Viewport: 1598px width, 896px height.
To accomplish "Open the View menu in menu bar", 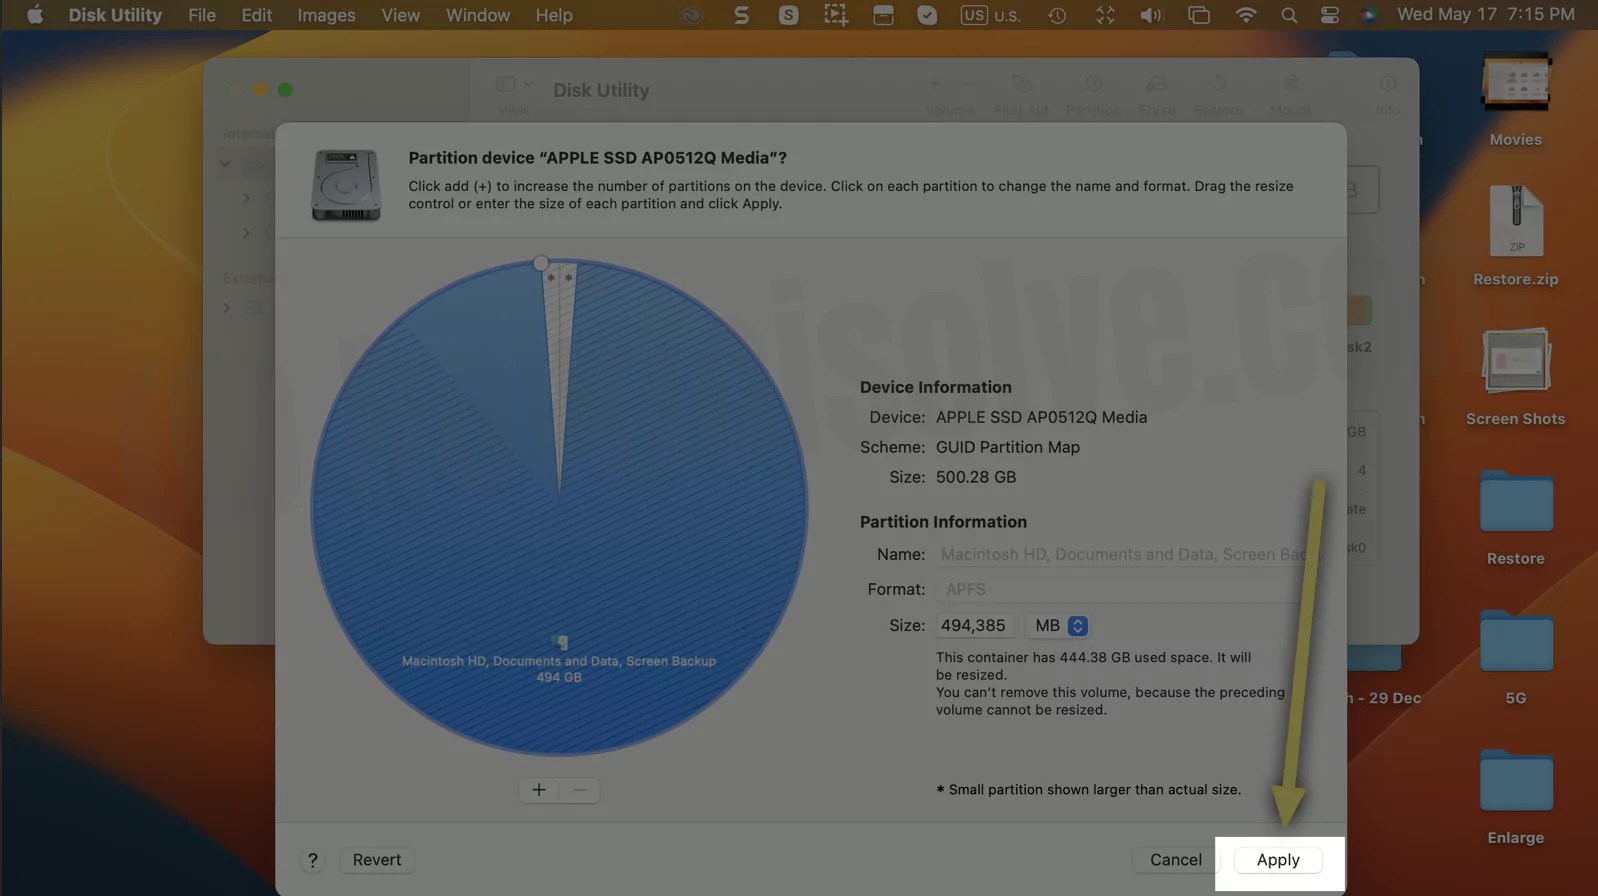I will click(400, 15).
